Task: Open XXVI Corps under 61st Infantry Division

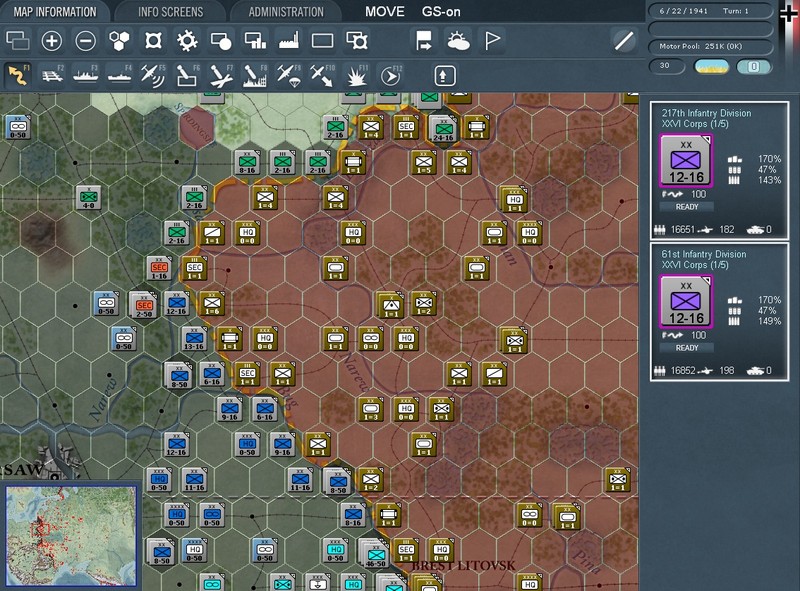Action: pos(694,265)
